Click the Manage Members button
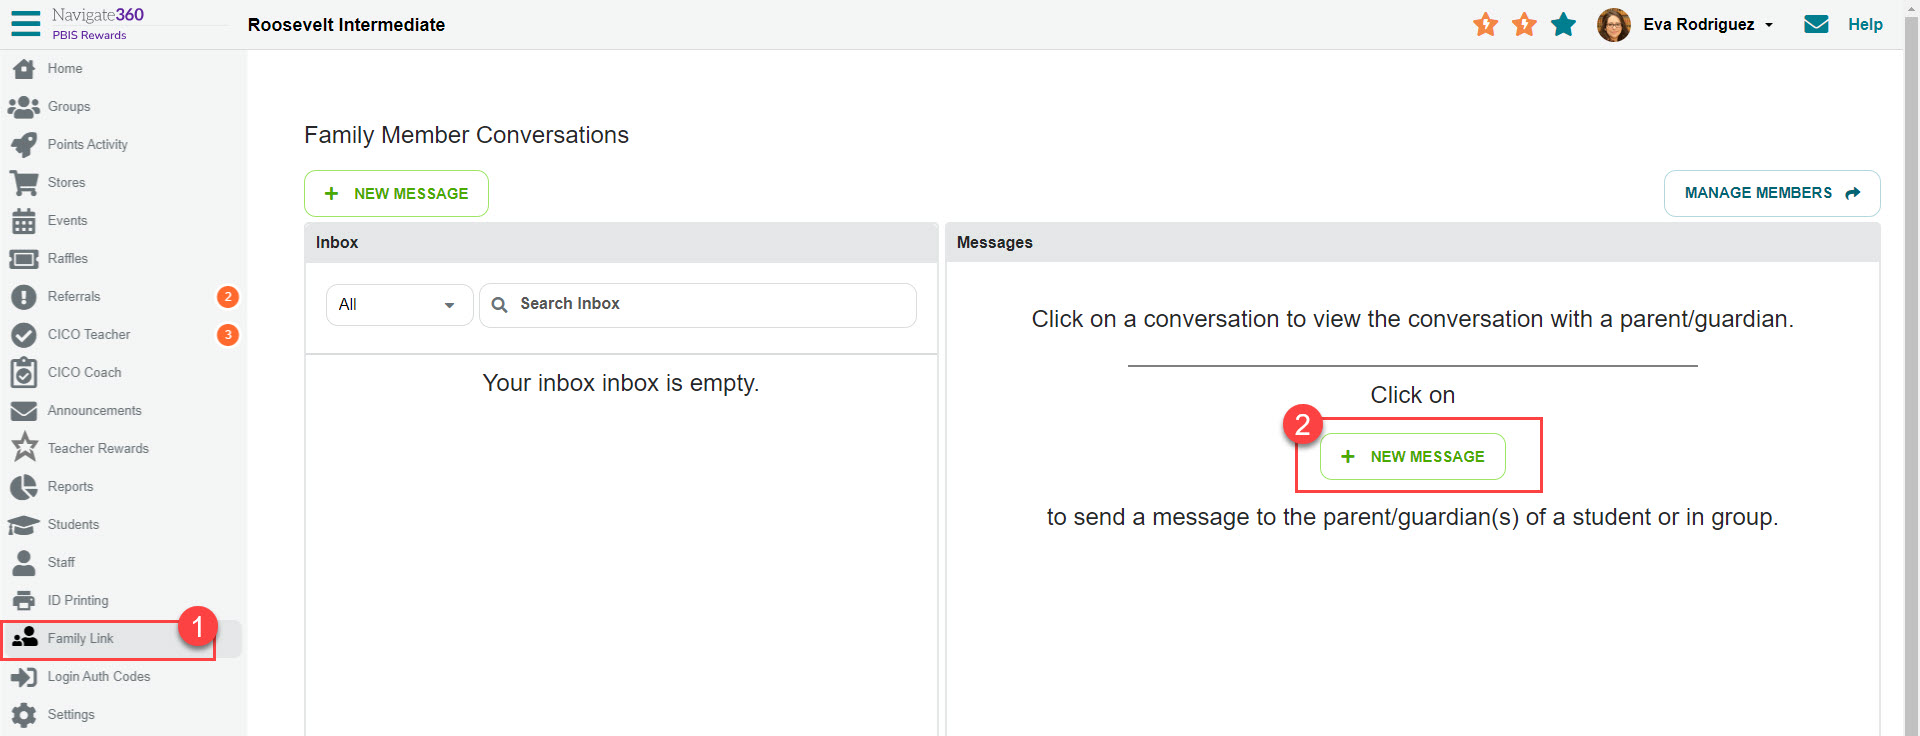The image size is (1920, 736). tap(1771, 193)
